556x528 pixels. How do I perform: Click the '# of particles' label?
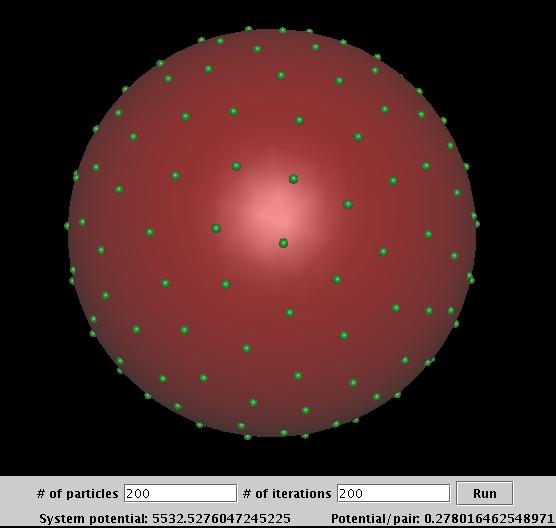click(x=77, y=494)
